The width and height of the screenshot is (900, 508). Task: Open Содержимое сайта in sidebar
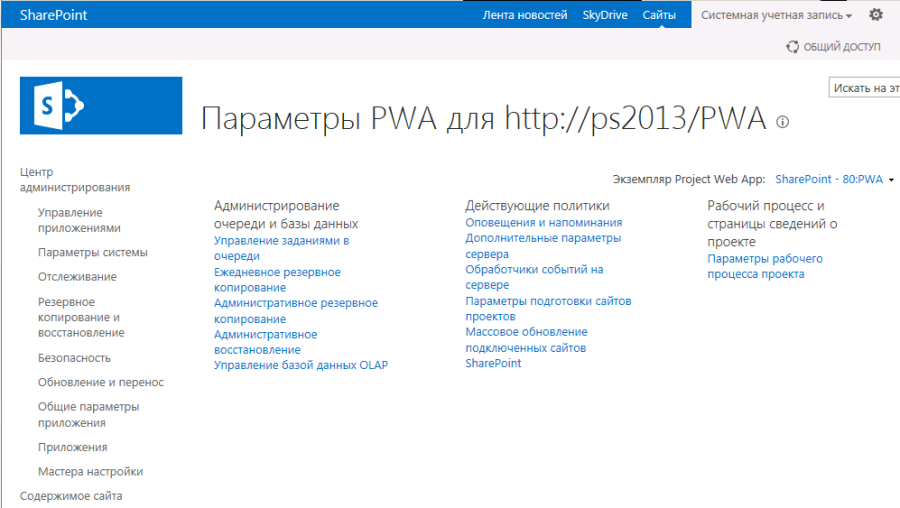[x=71, y=495]
